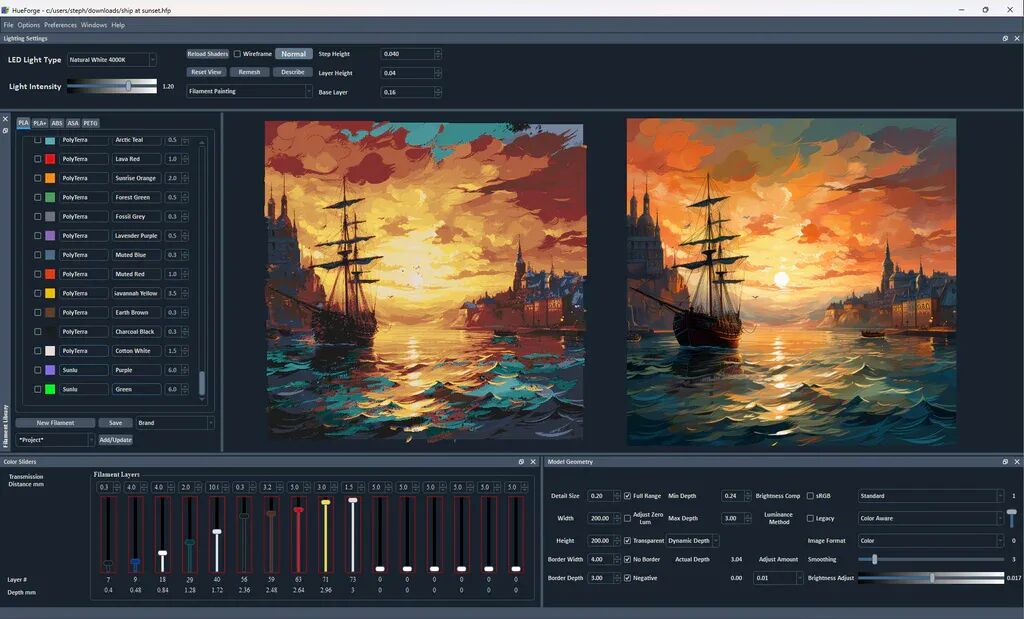
Task: Click the Remesh button
Action: [x=249, y=72]
